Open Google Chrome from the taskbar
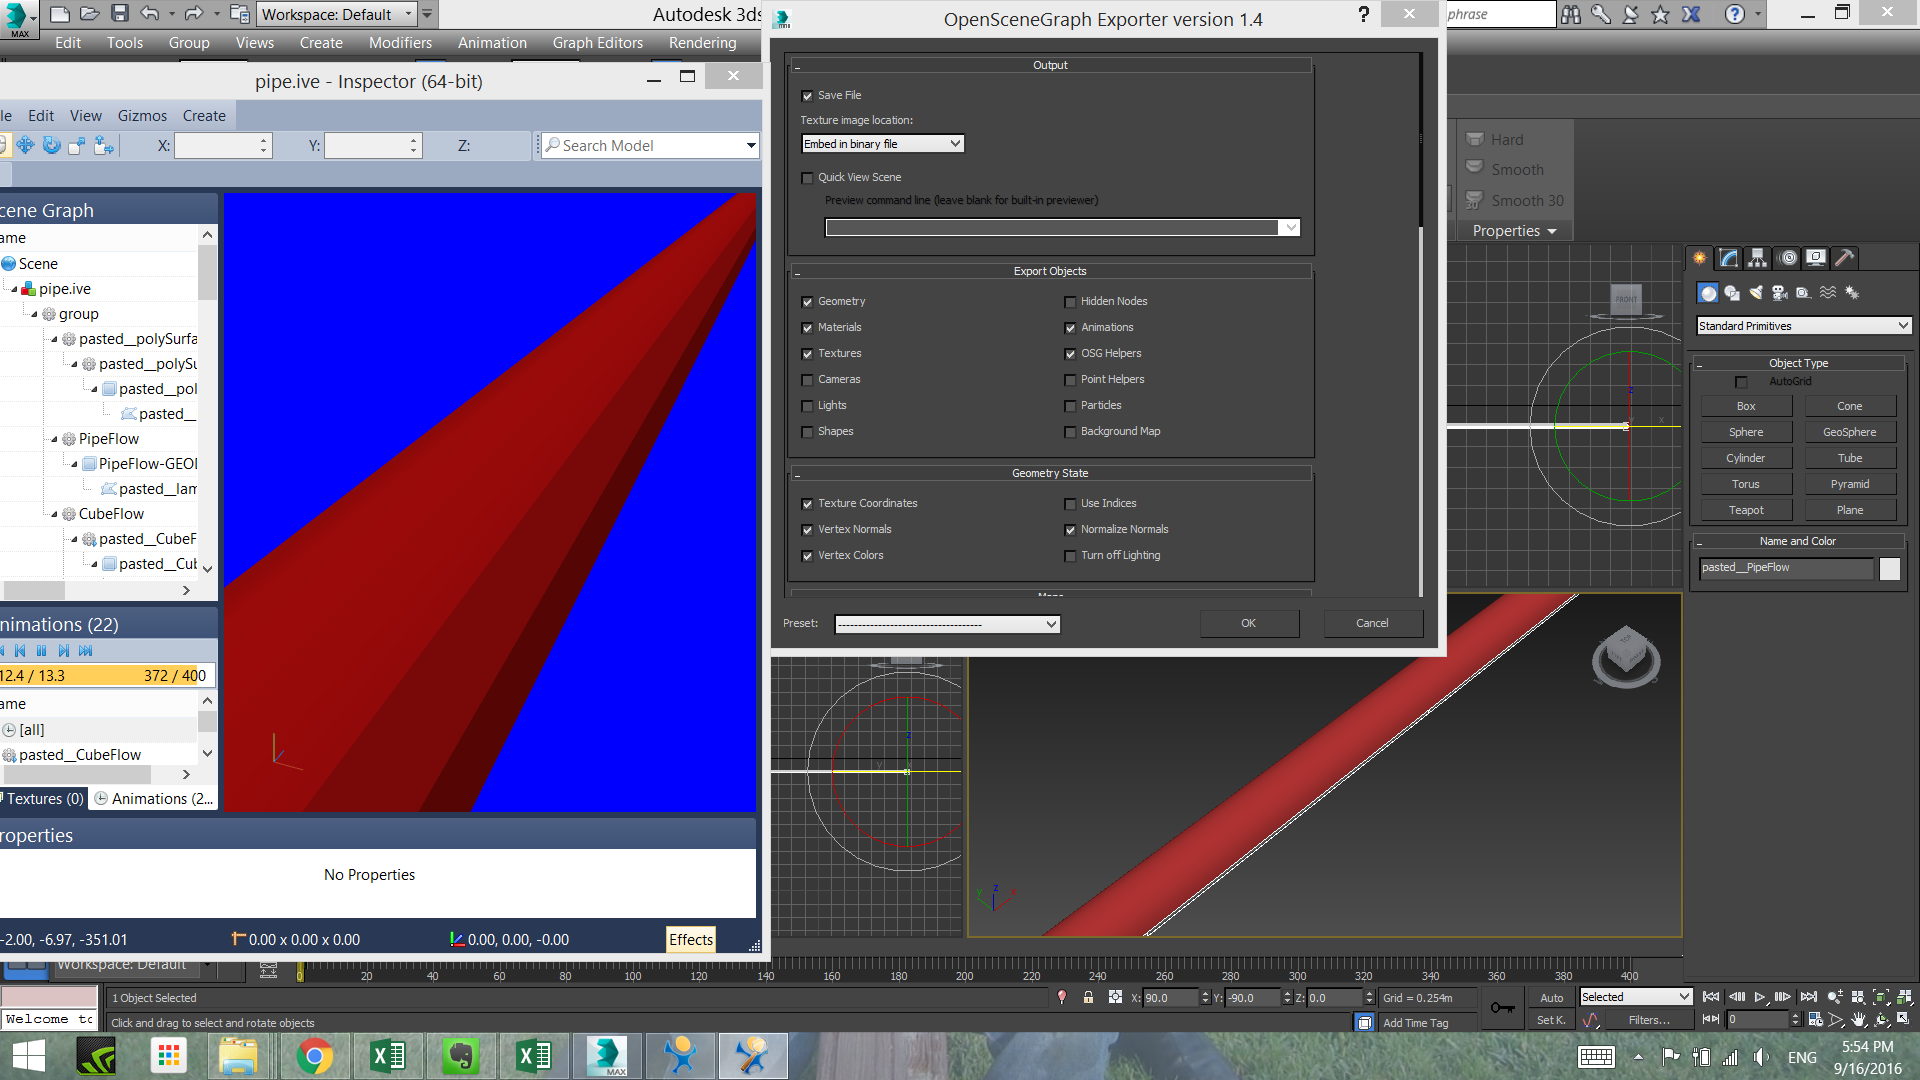 coord(314,1056)
